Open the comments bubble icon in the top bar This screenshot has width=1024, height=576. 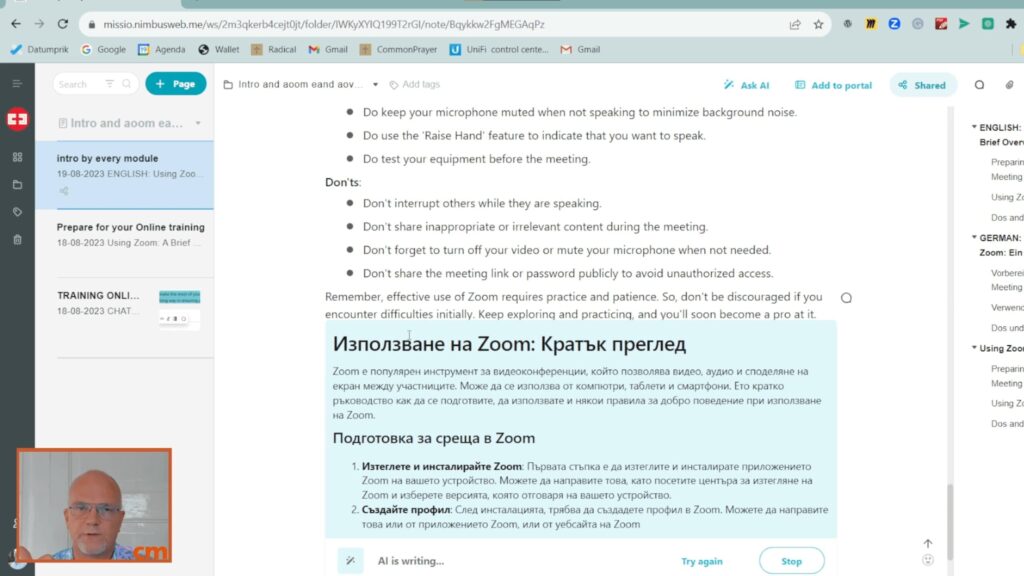coord(979,85)
